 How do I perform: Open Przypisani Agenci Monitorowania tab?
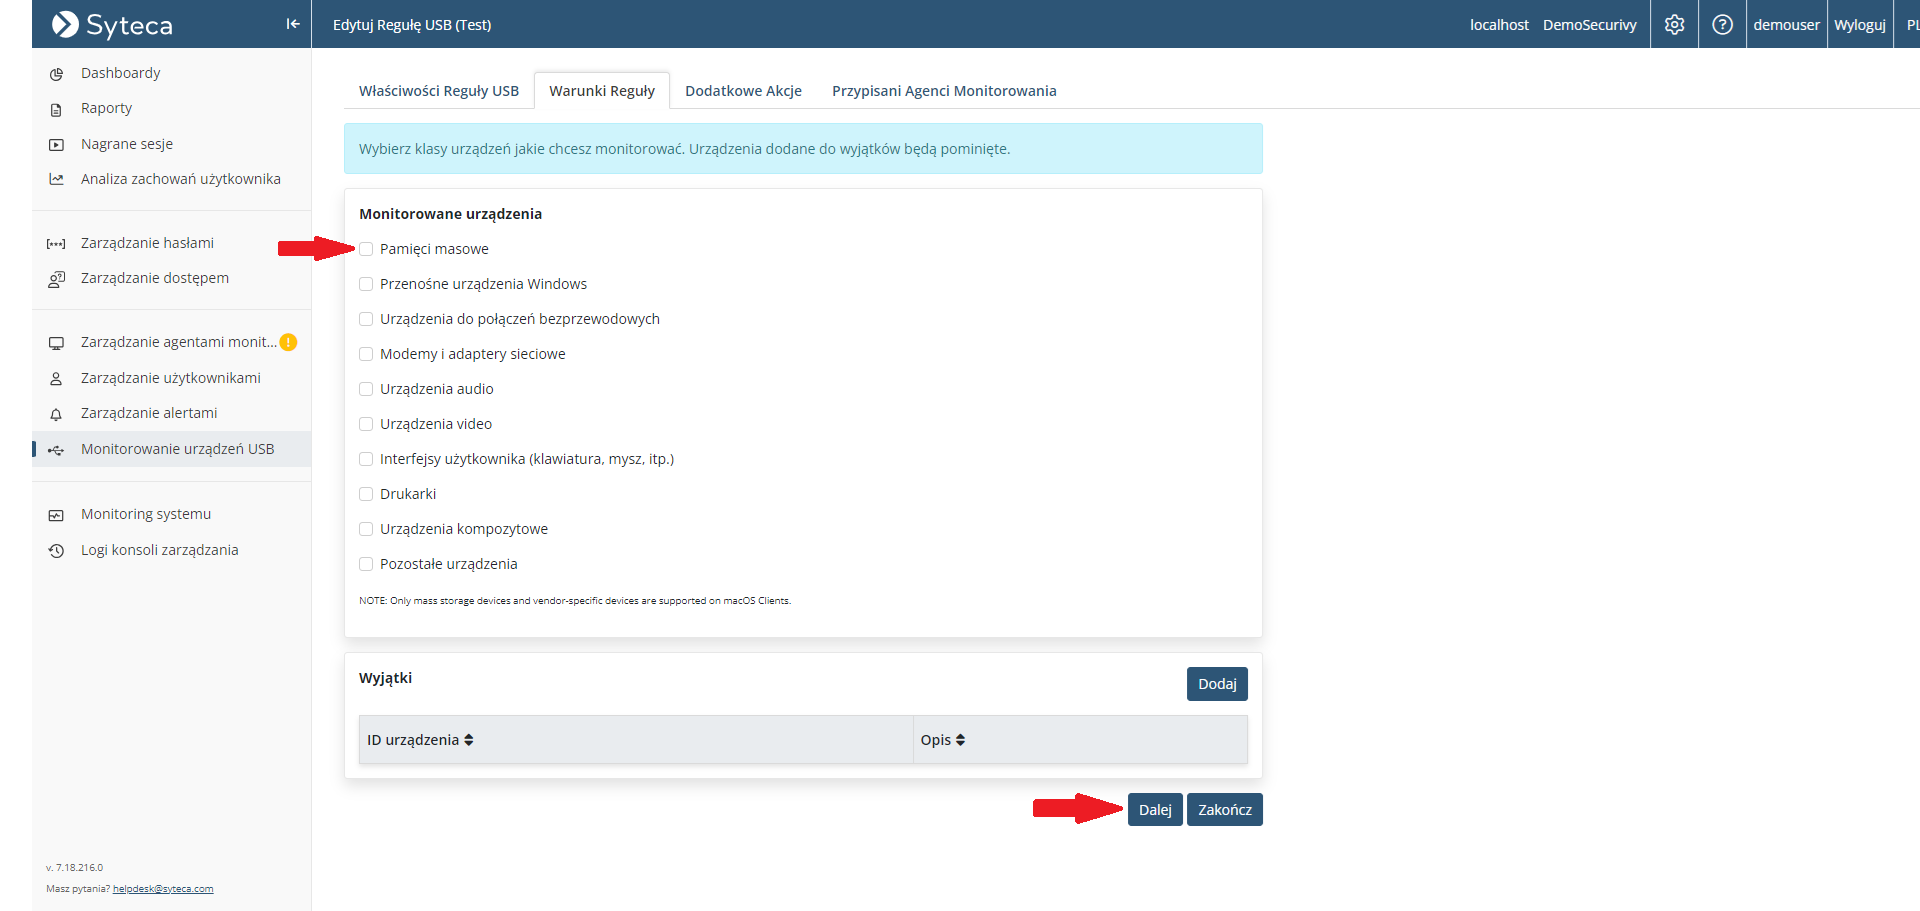pyautogui.click(x=943, y=91)
